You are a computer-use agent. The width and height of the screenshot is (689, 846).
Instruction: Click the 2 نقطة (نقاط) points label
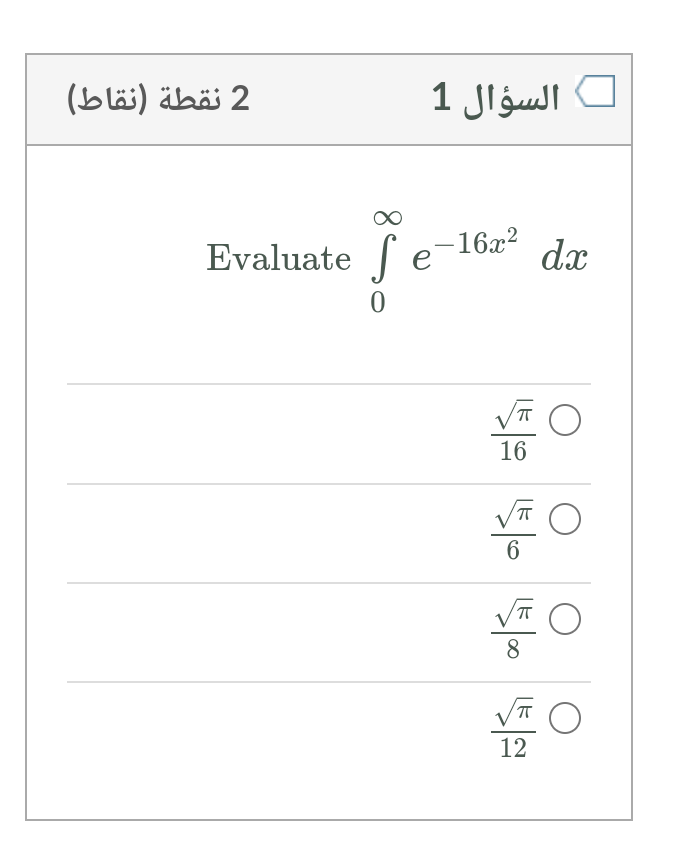click(158, 99)
